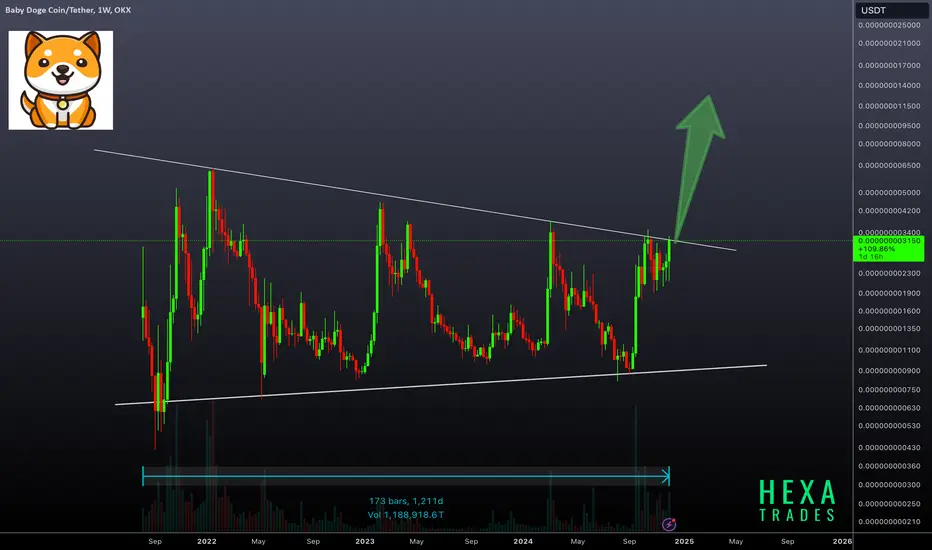Click the "Vol 1,188,918.6T" volume text
This screenshot has width=932, height=550.
pyautogui.click(x=406, y=515)
